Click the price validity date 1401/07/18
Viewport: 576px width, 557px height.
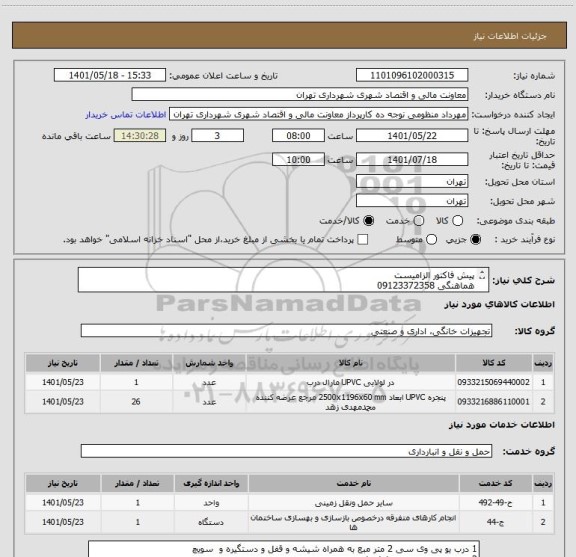[412, 160]
